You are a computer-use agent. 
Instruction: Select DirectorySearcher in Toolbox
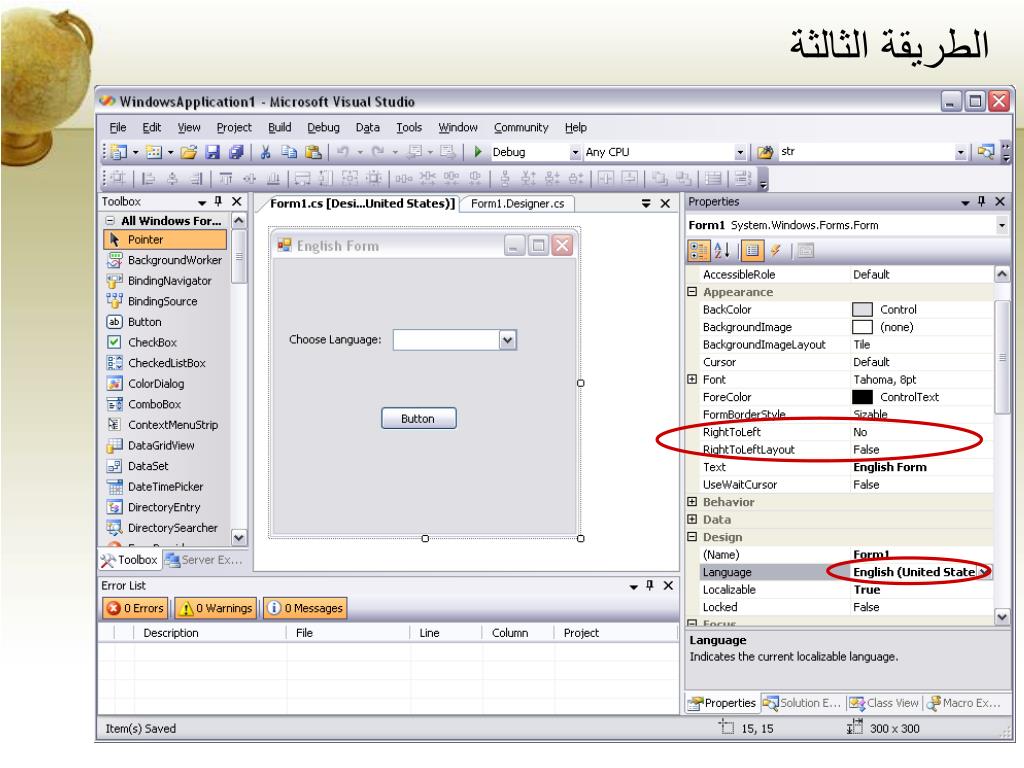165,528
